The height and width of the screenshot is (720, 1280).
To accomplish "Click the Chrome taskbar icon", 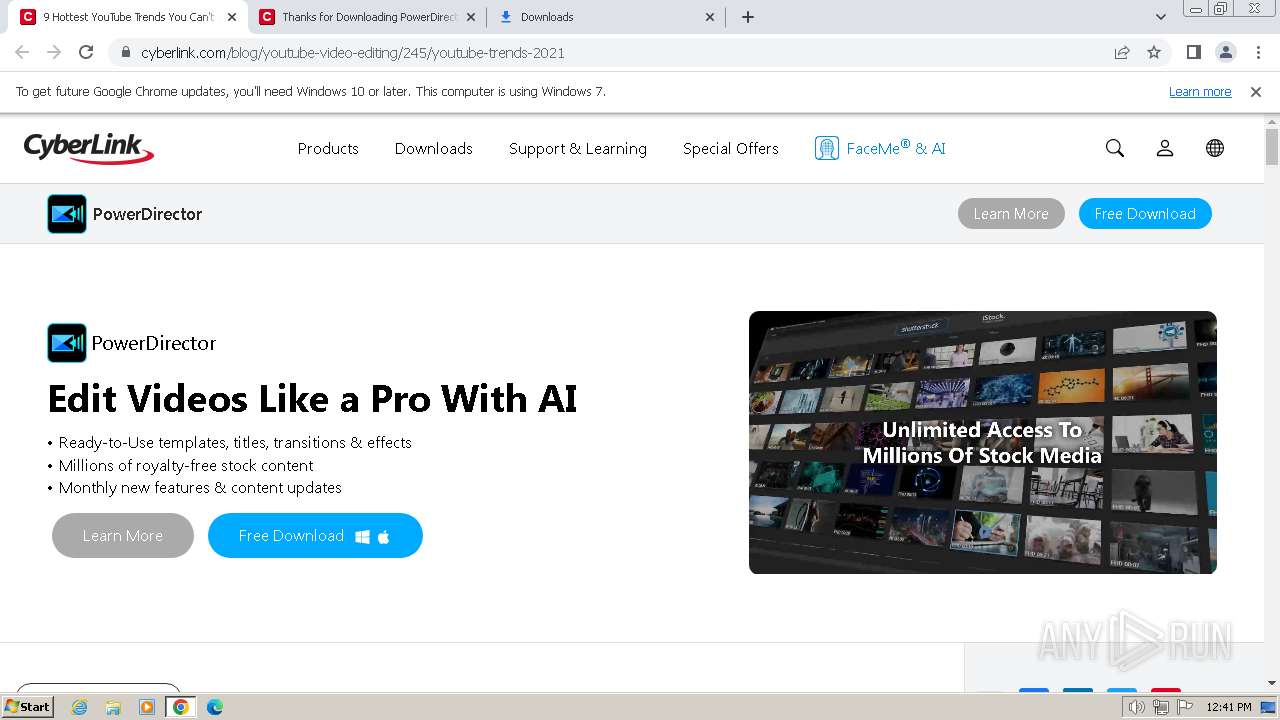I will 181,707.
